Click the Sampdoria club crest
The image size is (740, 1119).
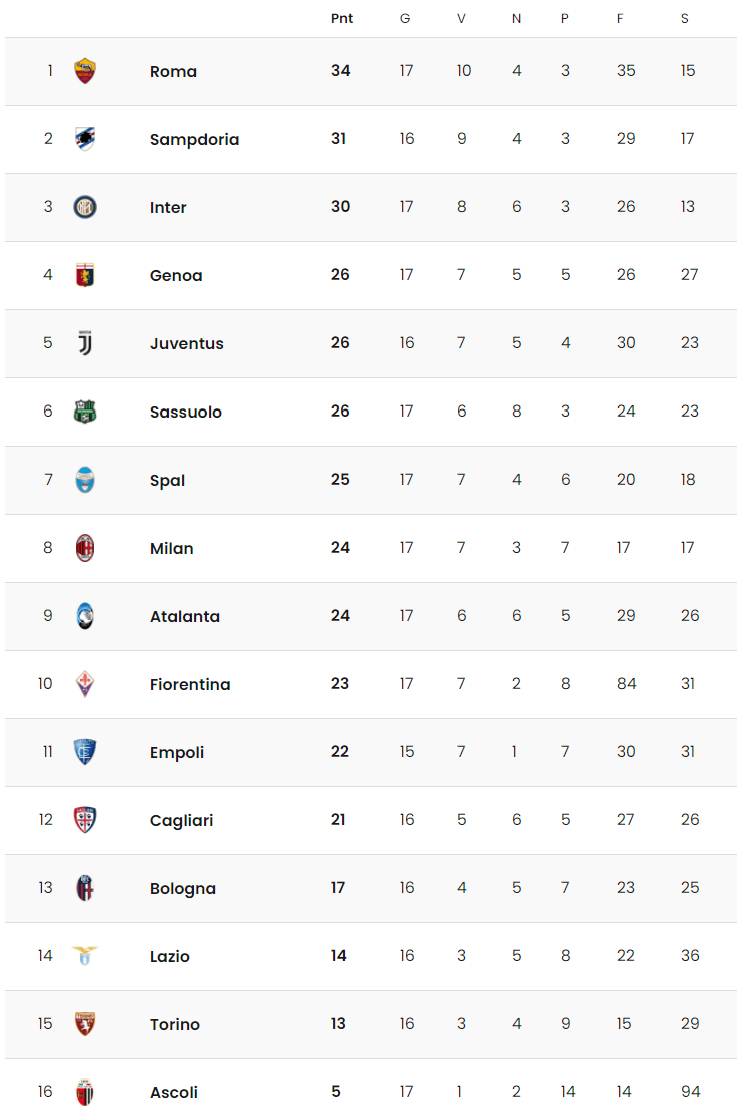click(x=85, y=138)
